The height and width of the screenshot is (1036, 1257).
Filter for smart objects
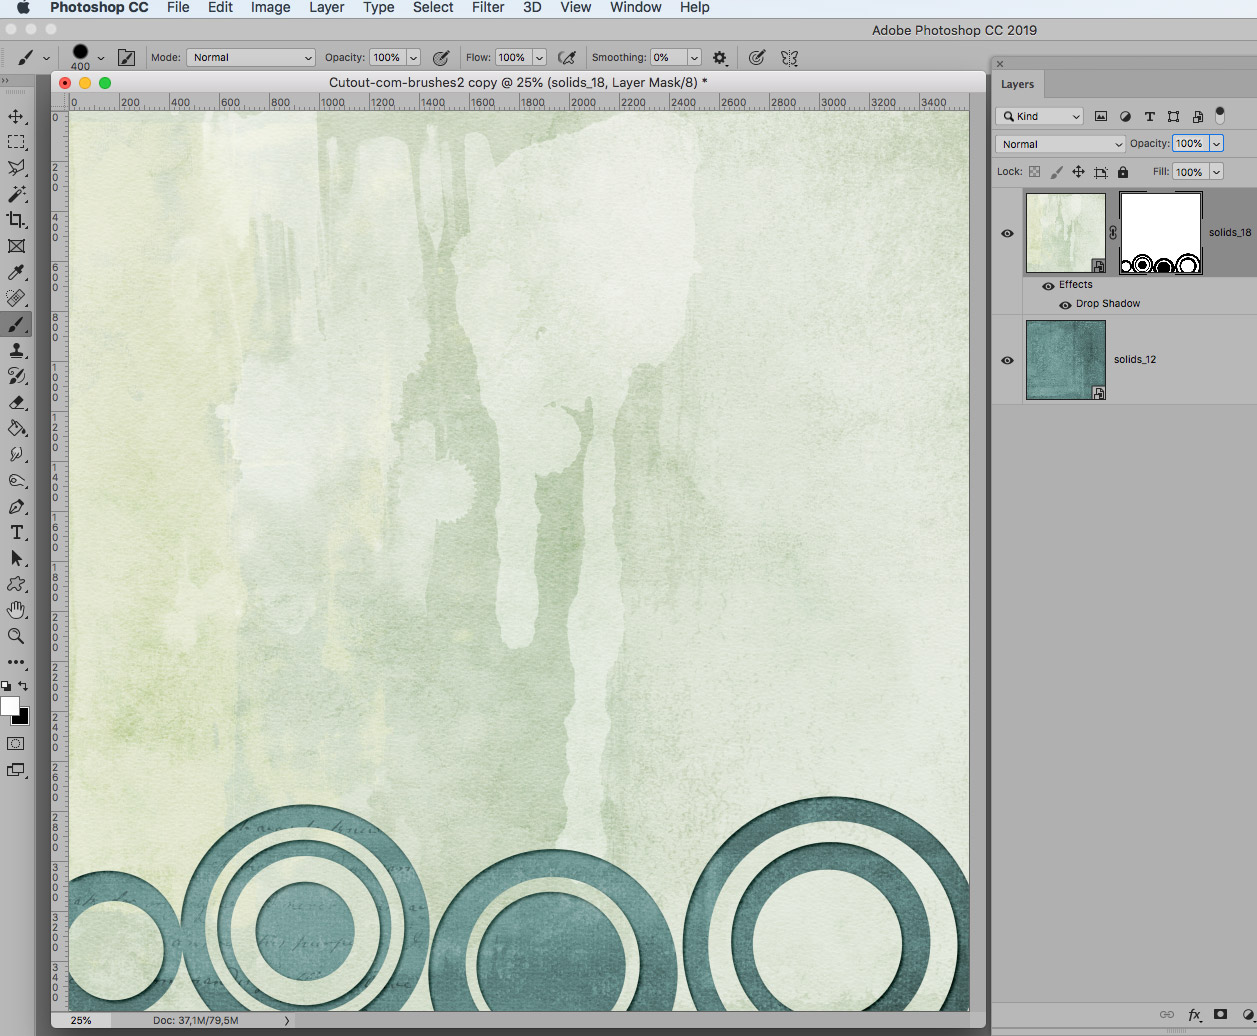pyautogui.click(x=1197, y=116)
